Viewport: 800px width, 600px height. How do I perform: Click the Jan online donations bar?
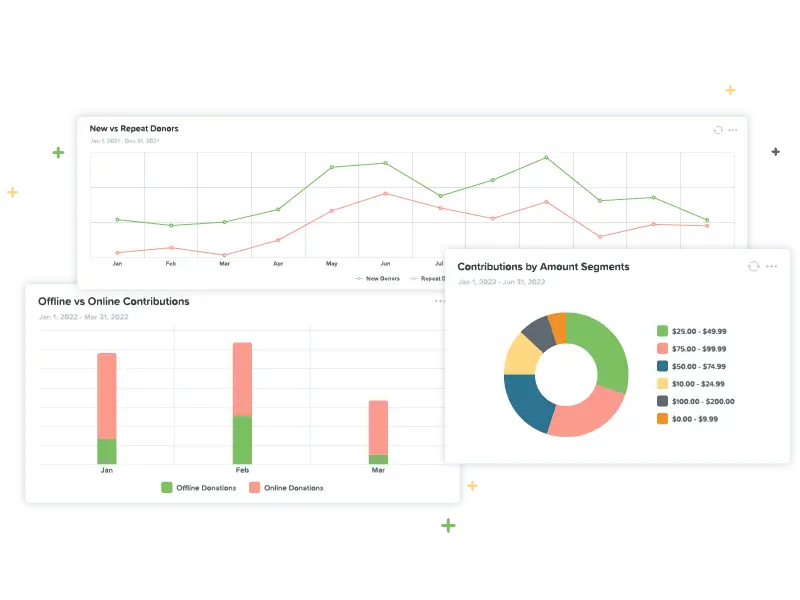coord(107,396)
